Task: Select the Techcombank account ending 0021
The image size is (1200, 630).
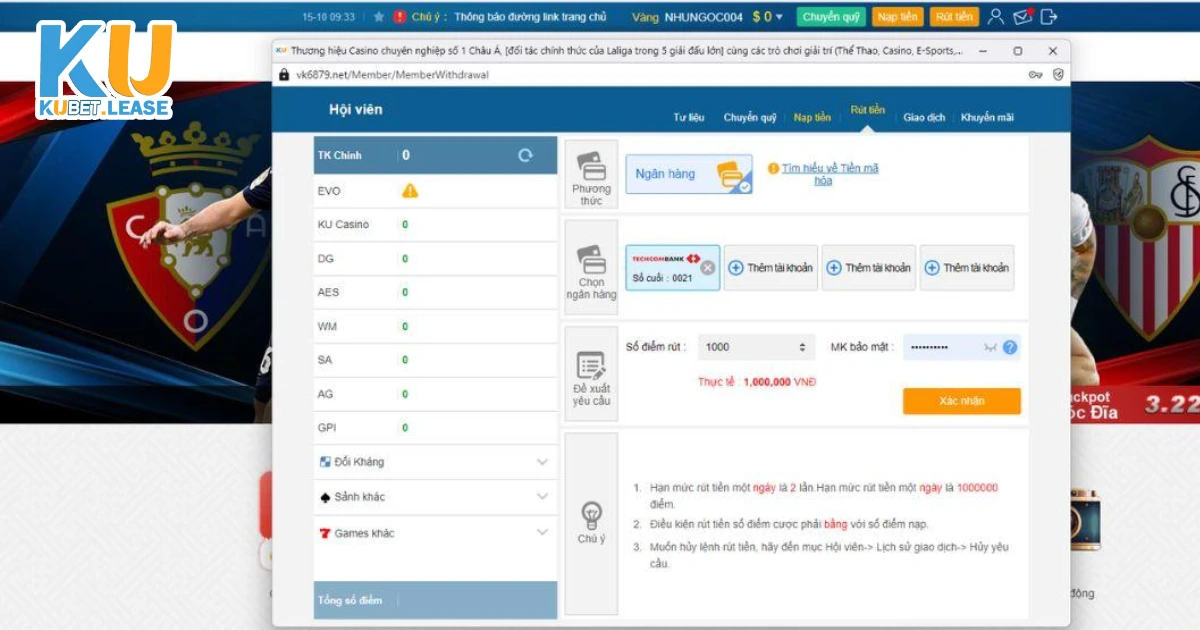Action: (672, 267)
